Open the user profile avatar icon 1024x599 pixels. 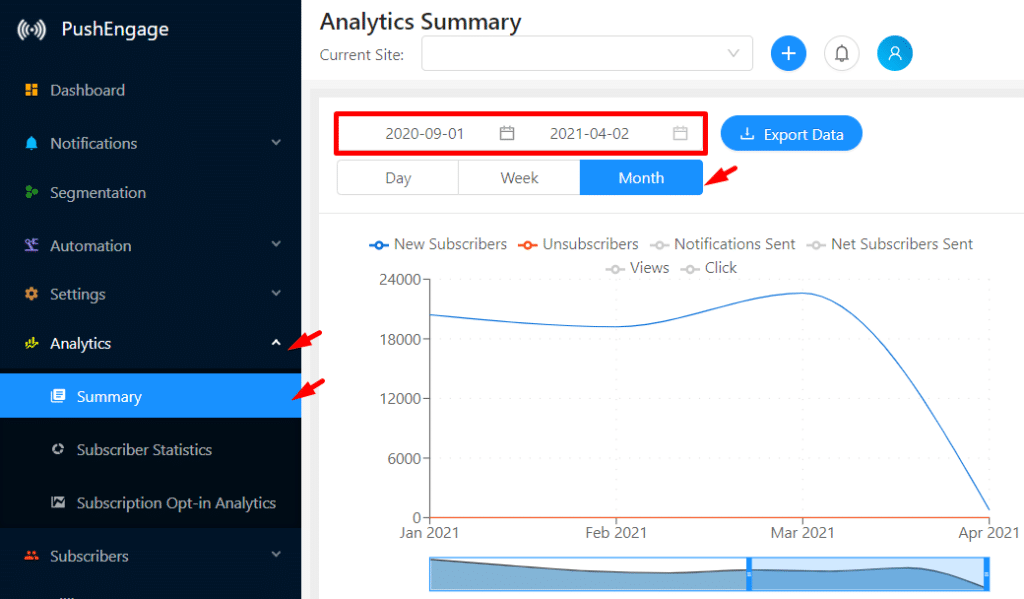[895, 54]
